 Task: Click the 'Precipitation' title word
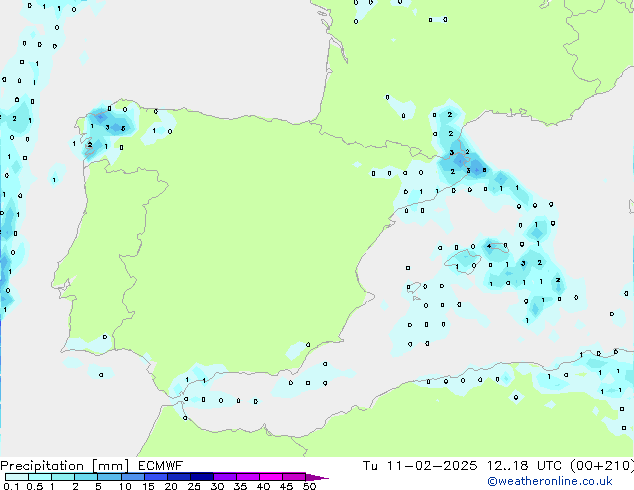coord(42,466)
